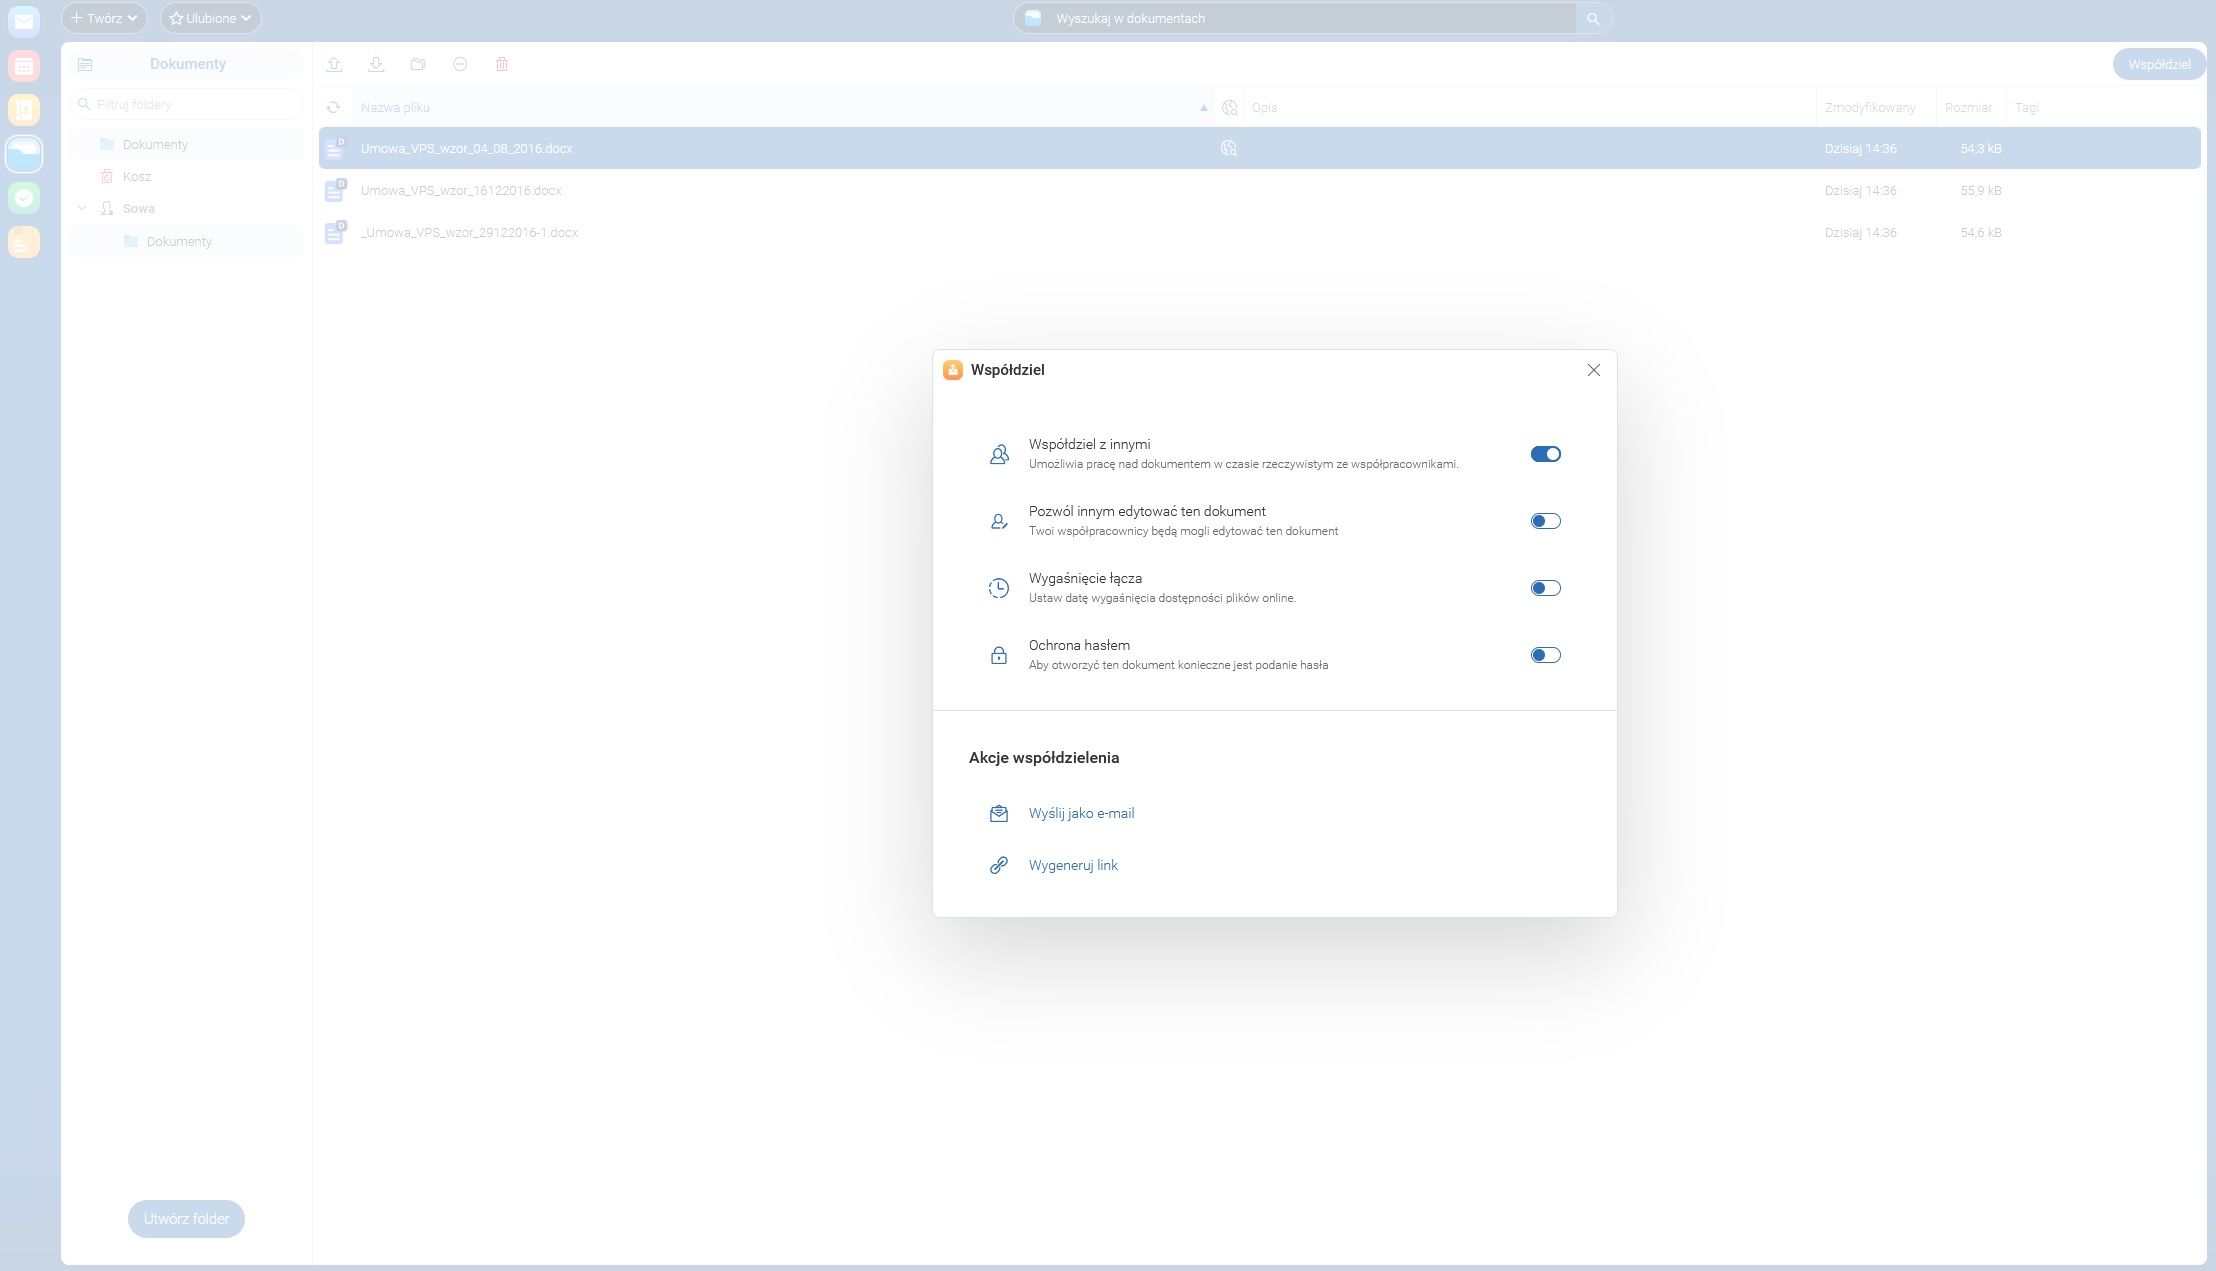The width and height of the screenshot is (2216, 1271).
Task: Open the Twórz dropdown menu
Action: pos(104,18)
